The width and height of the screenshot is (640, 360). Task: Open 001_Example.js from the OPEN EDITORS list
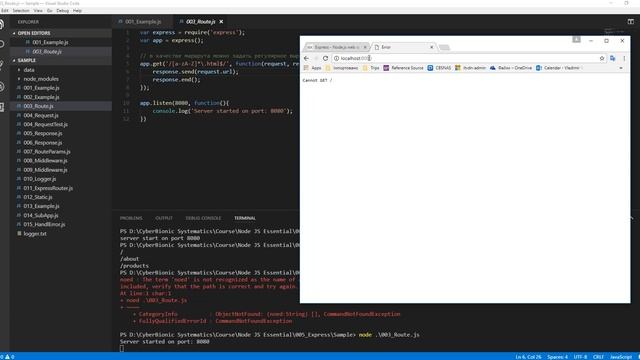[x=50, y=42]
